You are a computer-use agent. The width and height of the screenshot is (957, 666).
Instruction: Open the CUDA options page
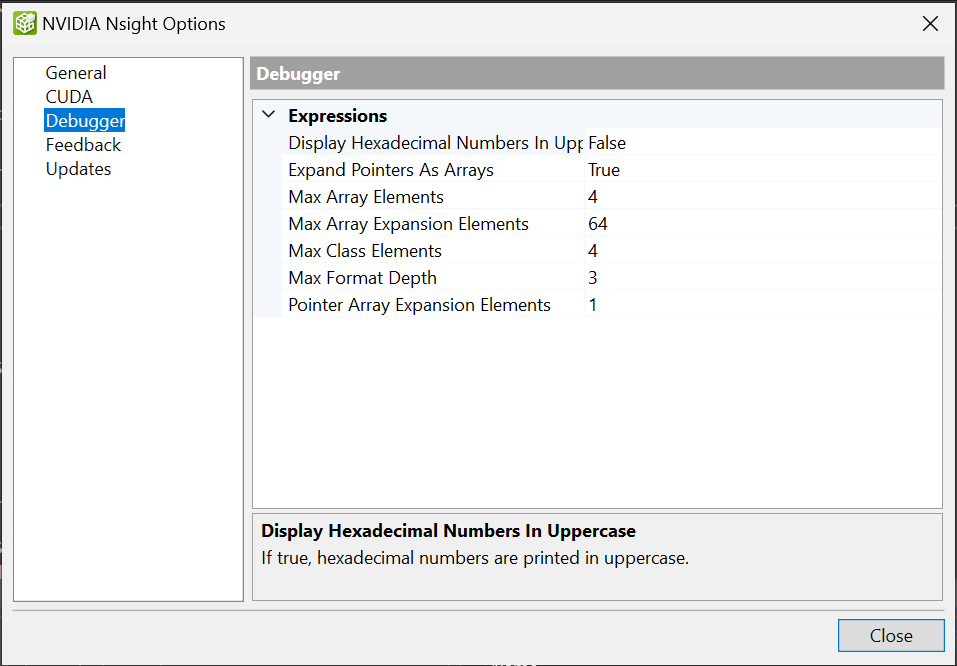pos(69,97)
